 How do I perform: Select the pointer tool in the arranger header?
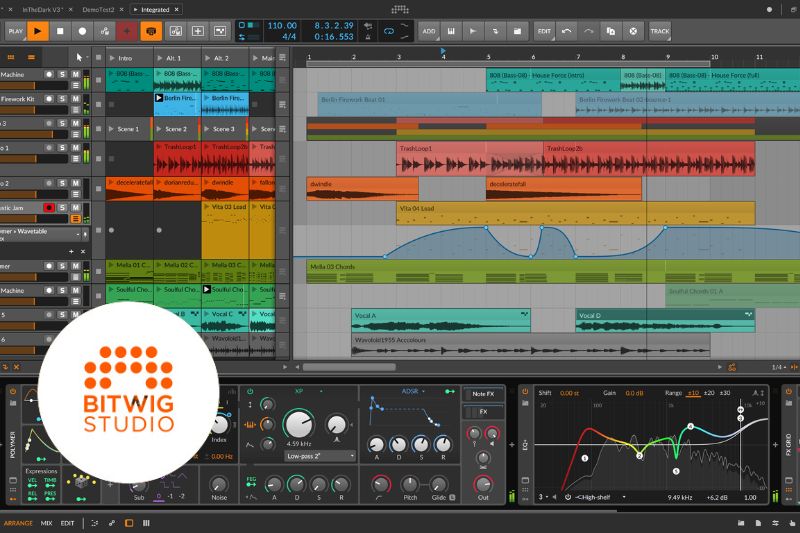click(x=79, y=57)
